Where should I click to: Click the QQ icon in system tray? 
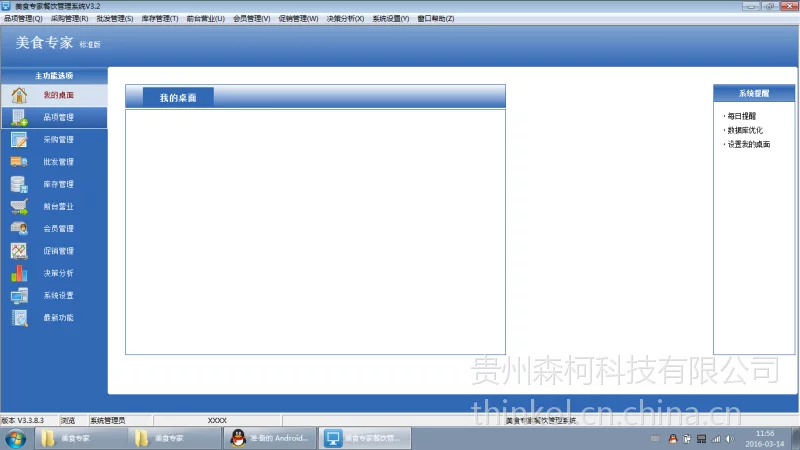[x=672, y=439]
